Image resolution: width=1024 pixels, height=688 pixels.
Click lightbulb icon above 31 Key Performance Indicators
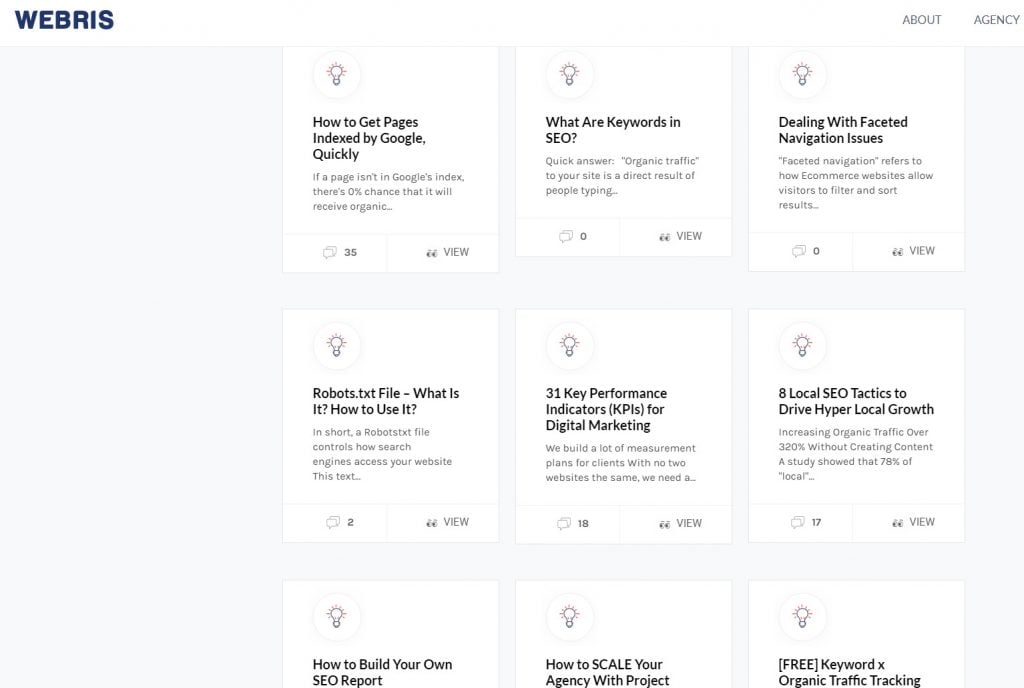click(x=570, y=345)
